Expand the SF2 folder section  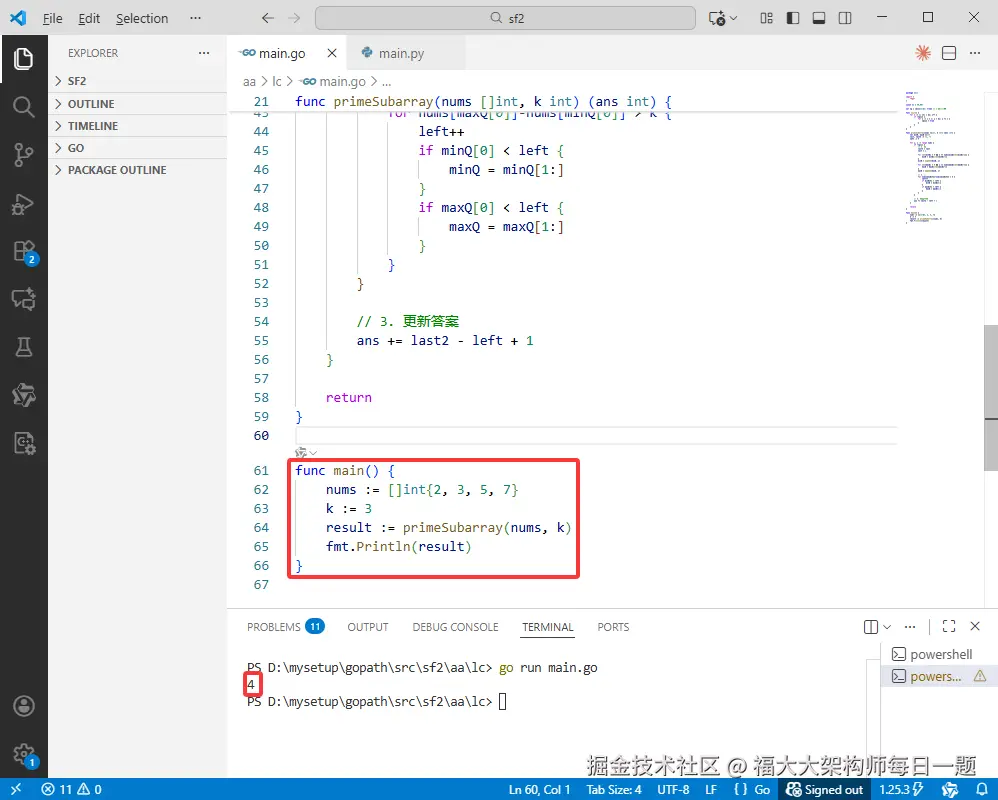137,81
